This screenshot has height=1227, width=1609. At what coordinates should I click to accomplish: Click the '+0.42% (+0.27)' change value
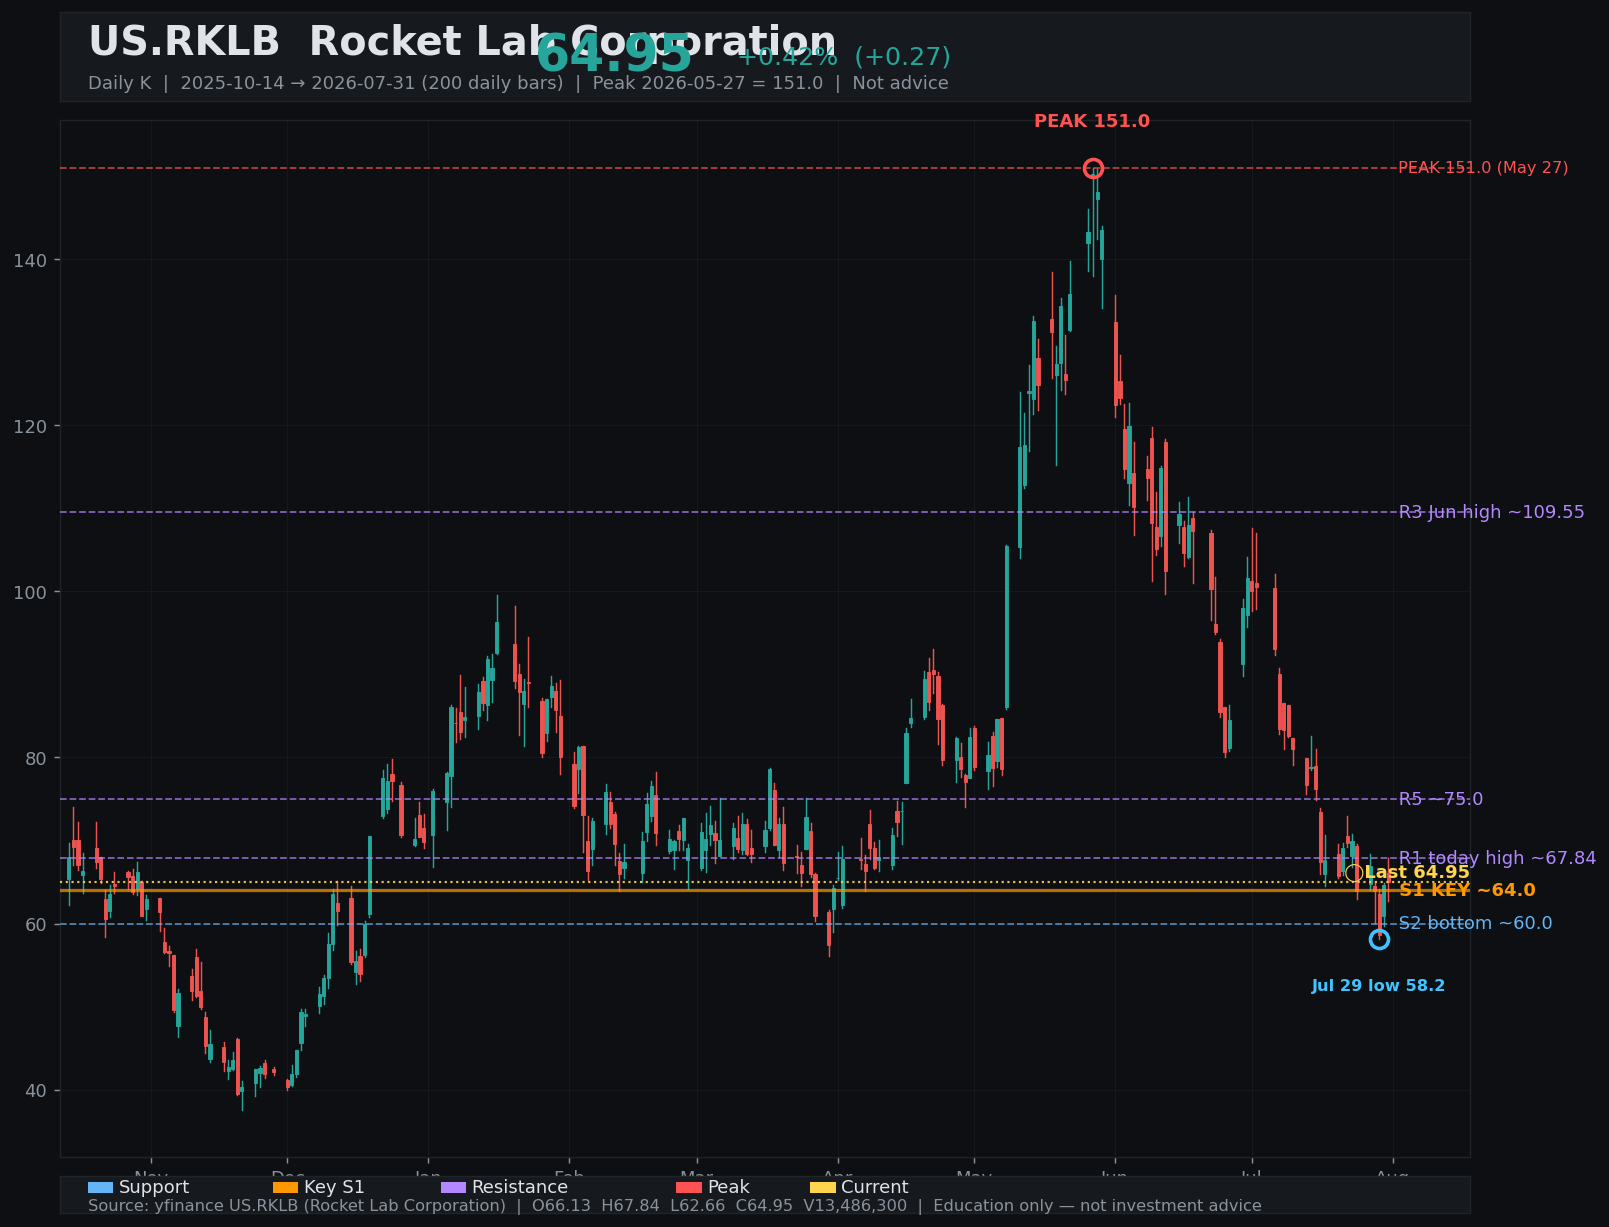[844, 57]
